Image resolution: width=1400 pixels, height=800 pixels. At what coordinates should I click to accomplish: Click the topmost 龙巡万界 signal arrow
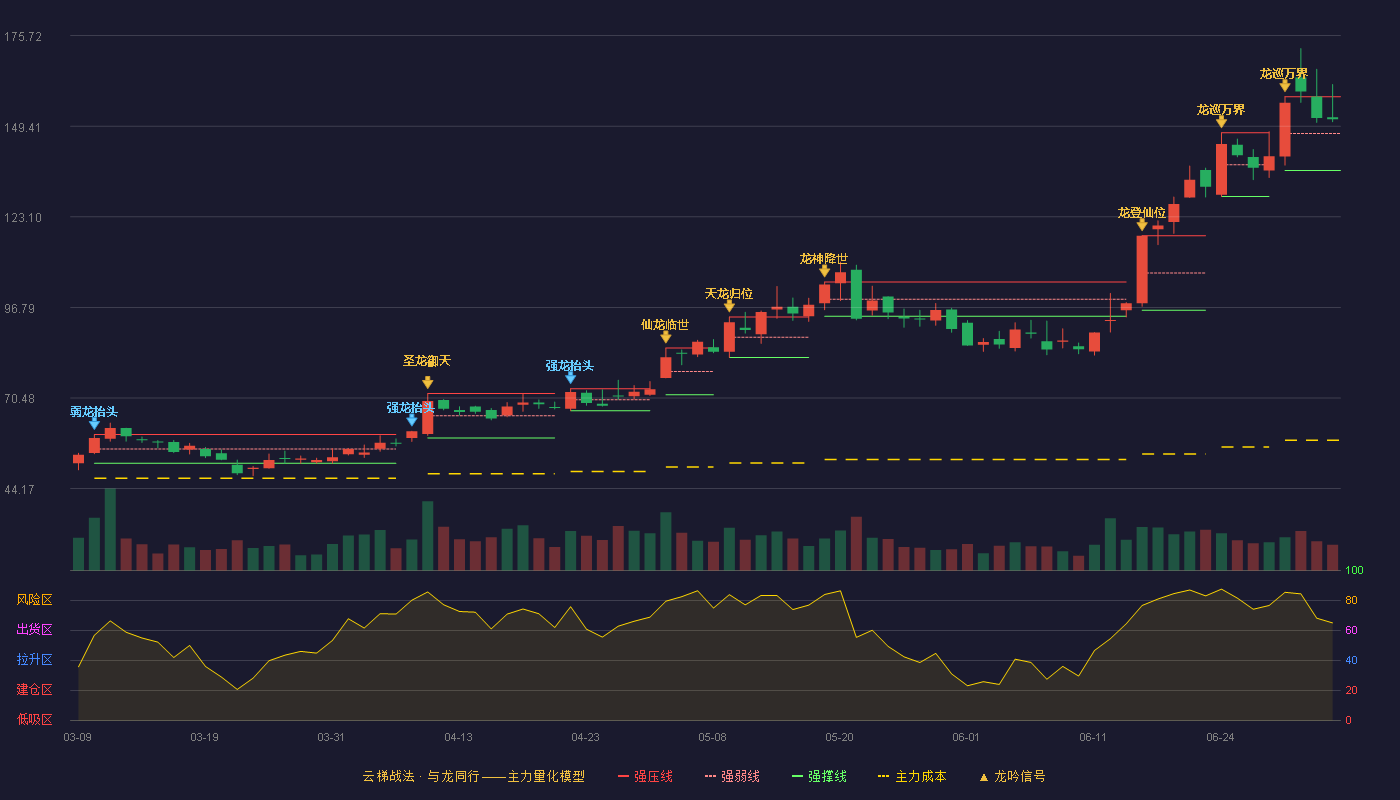click(x=1285, y=86)
